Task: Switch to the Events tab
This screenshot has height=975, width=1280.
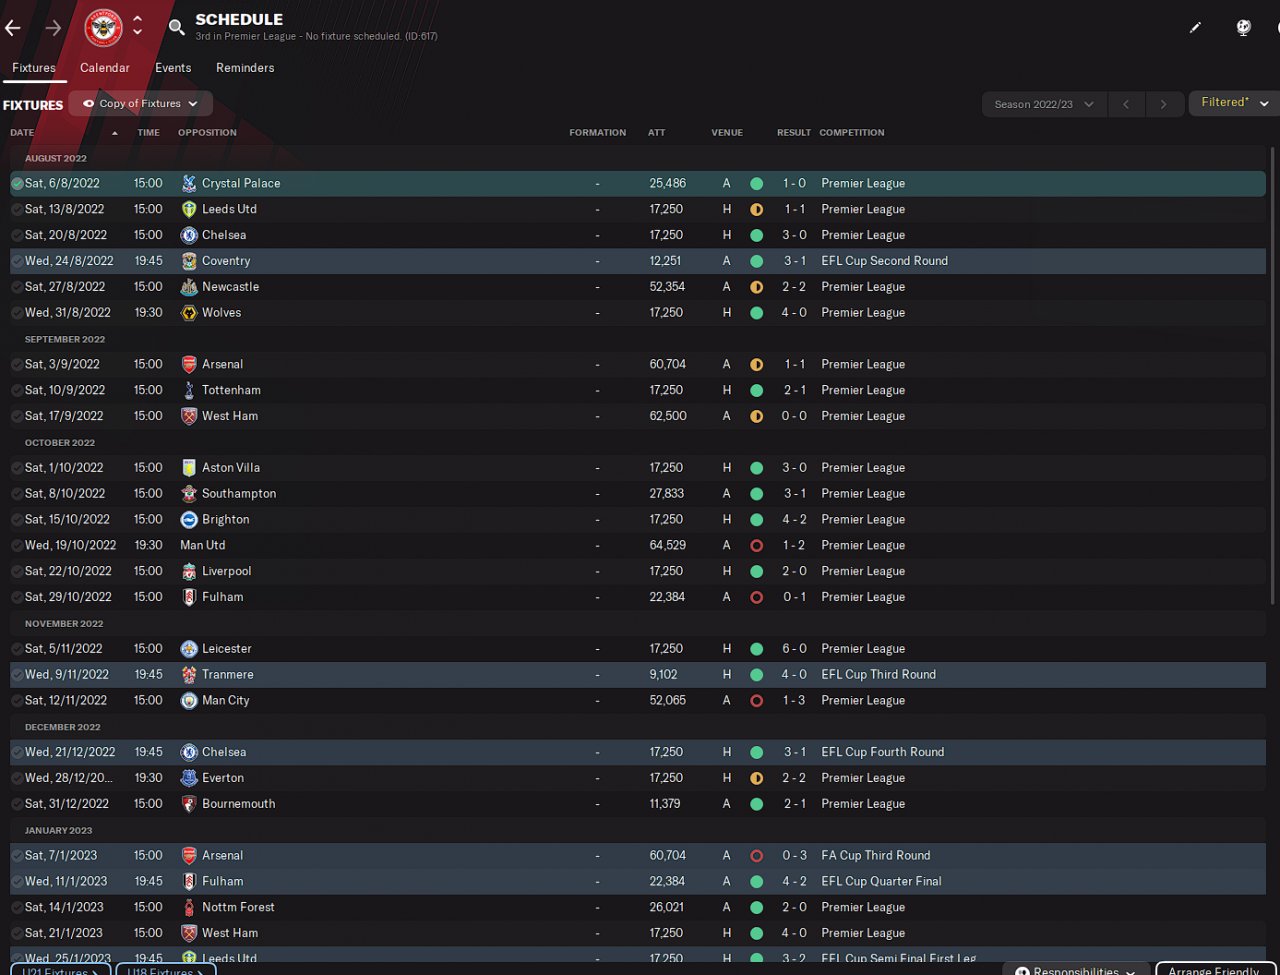Action: 173,68
